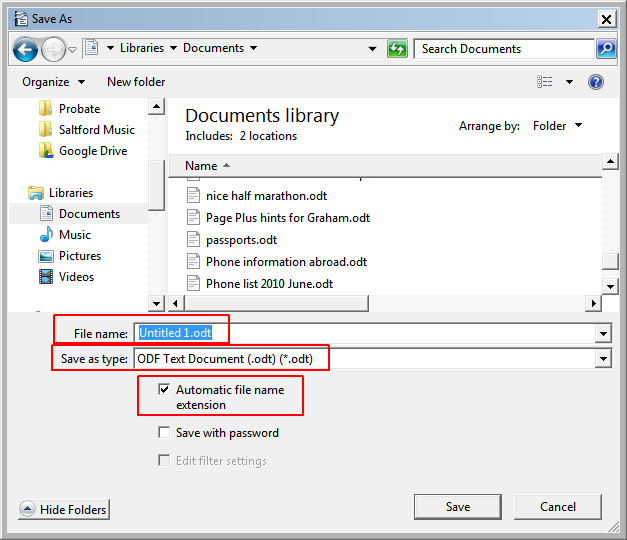Open the Arrange by Folder dropdown
The height and width of the screenshot is (540, 627).
(558, 126)
